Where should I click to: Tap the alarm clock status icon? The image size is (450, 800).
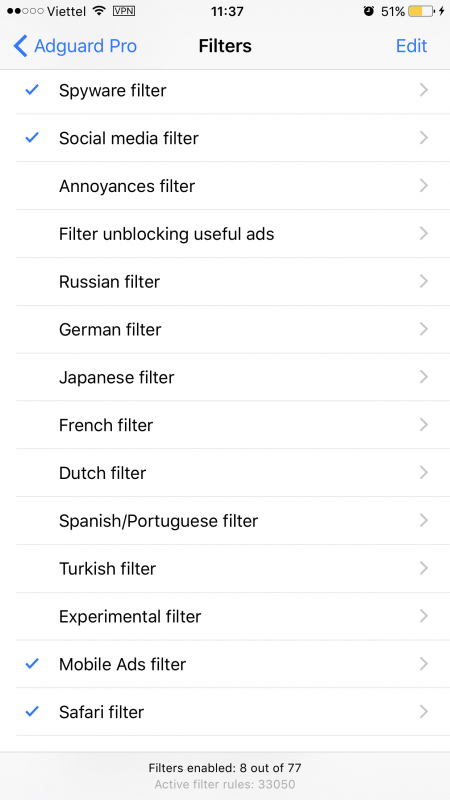[x=369, y=11]
